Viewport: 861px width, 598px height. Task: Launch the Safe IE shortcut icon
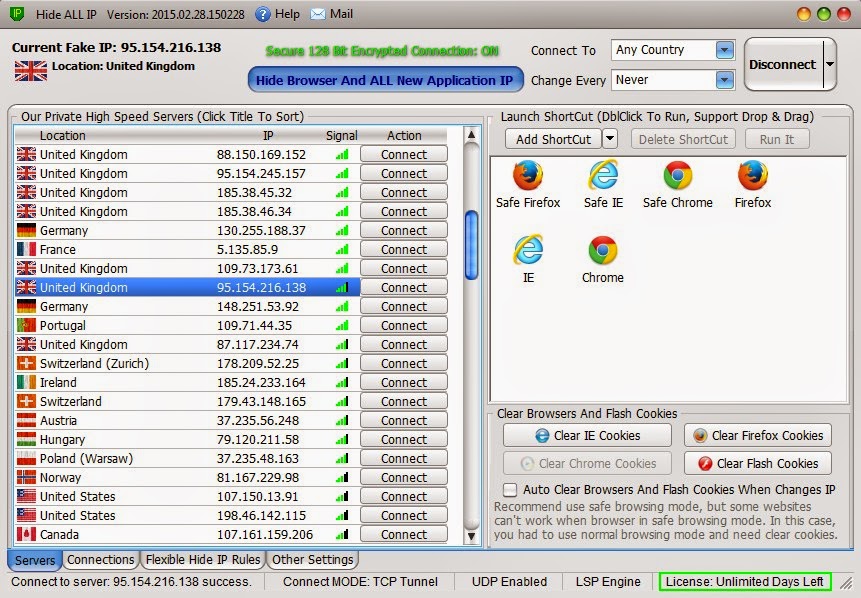coord(603,175)
